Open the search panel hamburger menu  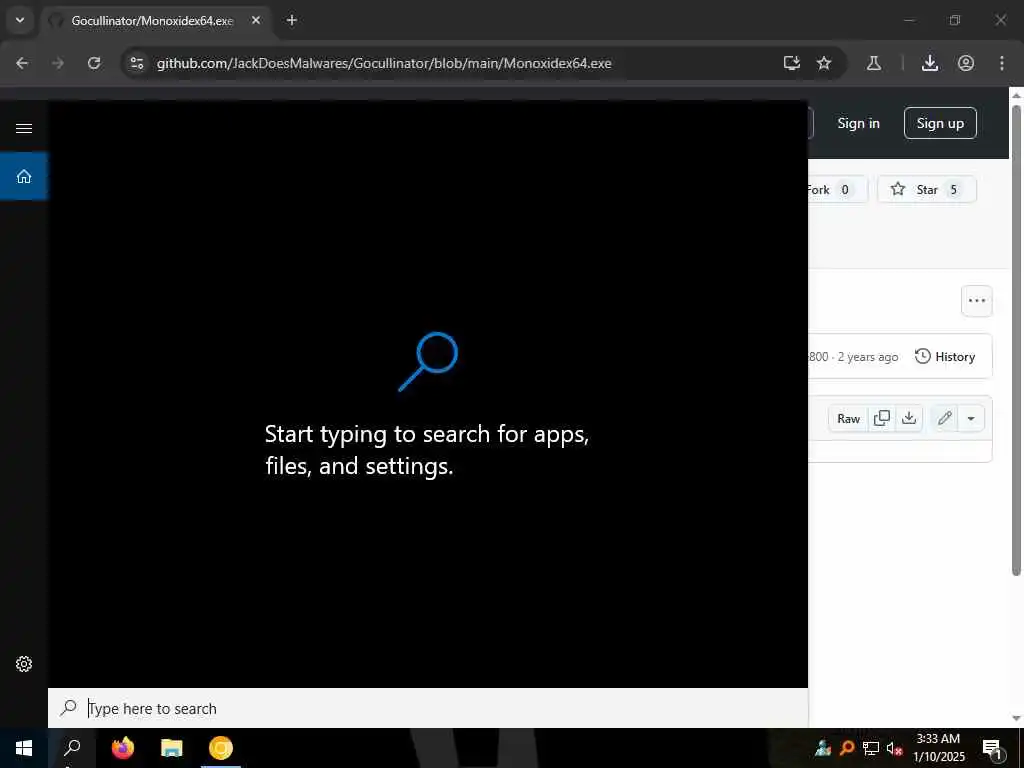[x=24, y=128]
